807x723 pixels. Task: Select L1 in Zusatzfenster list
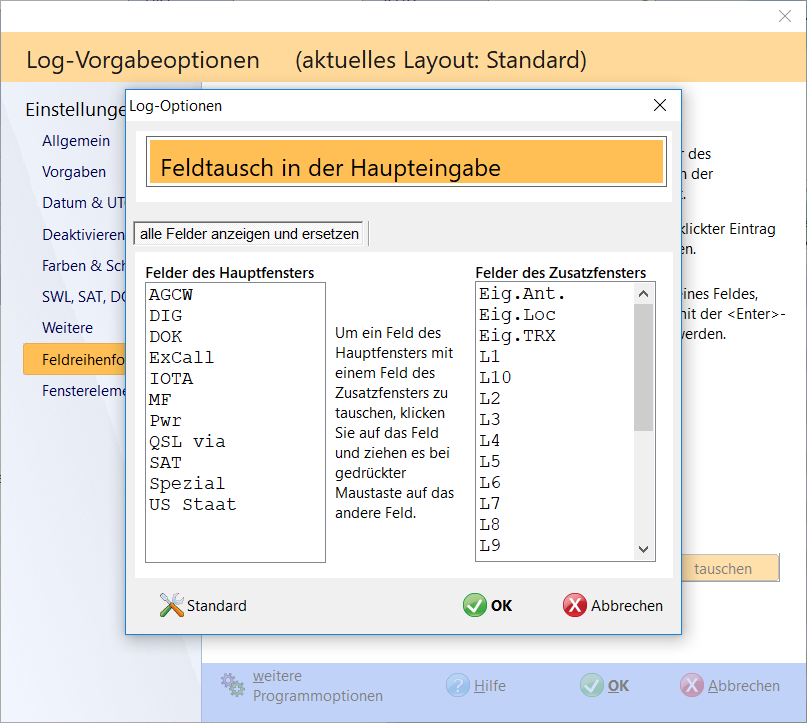pos(555,357)
